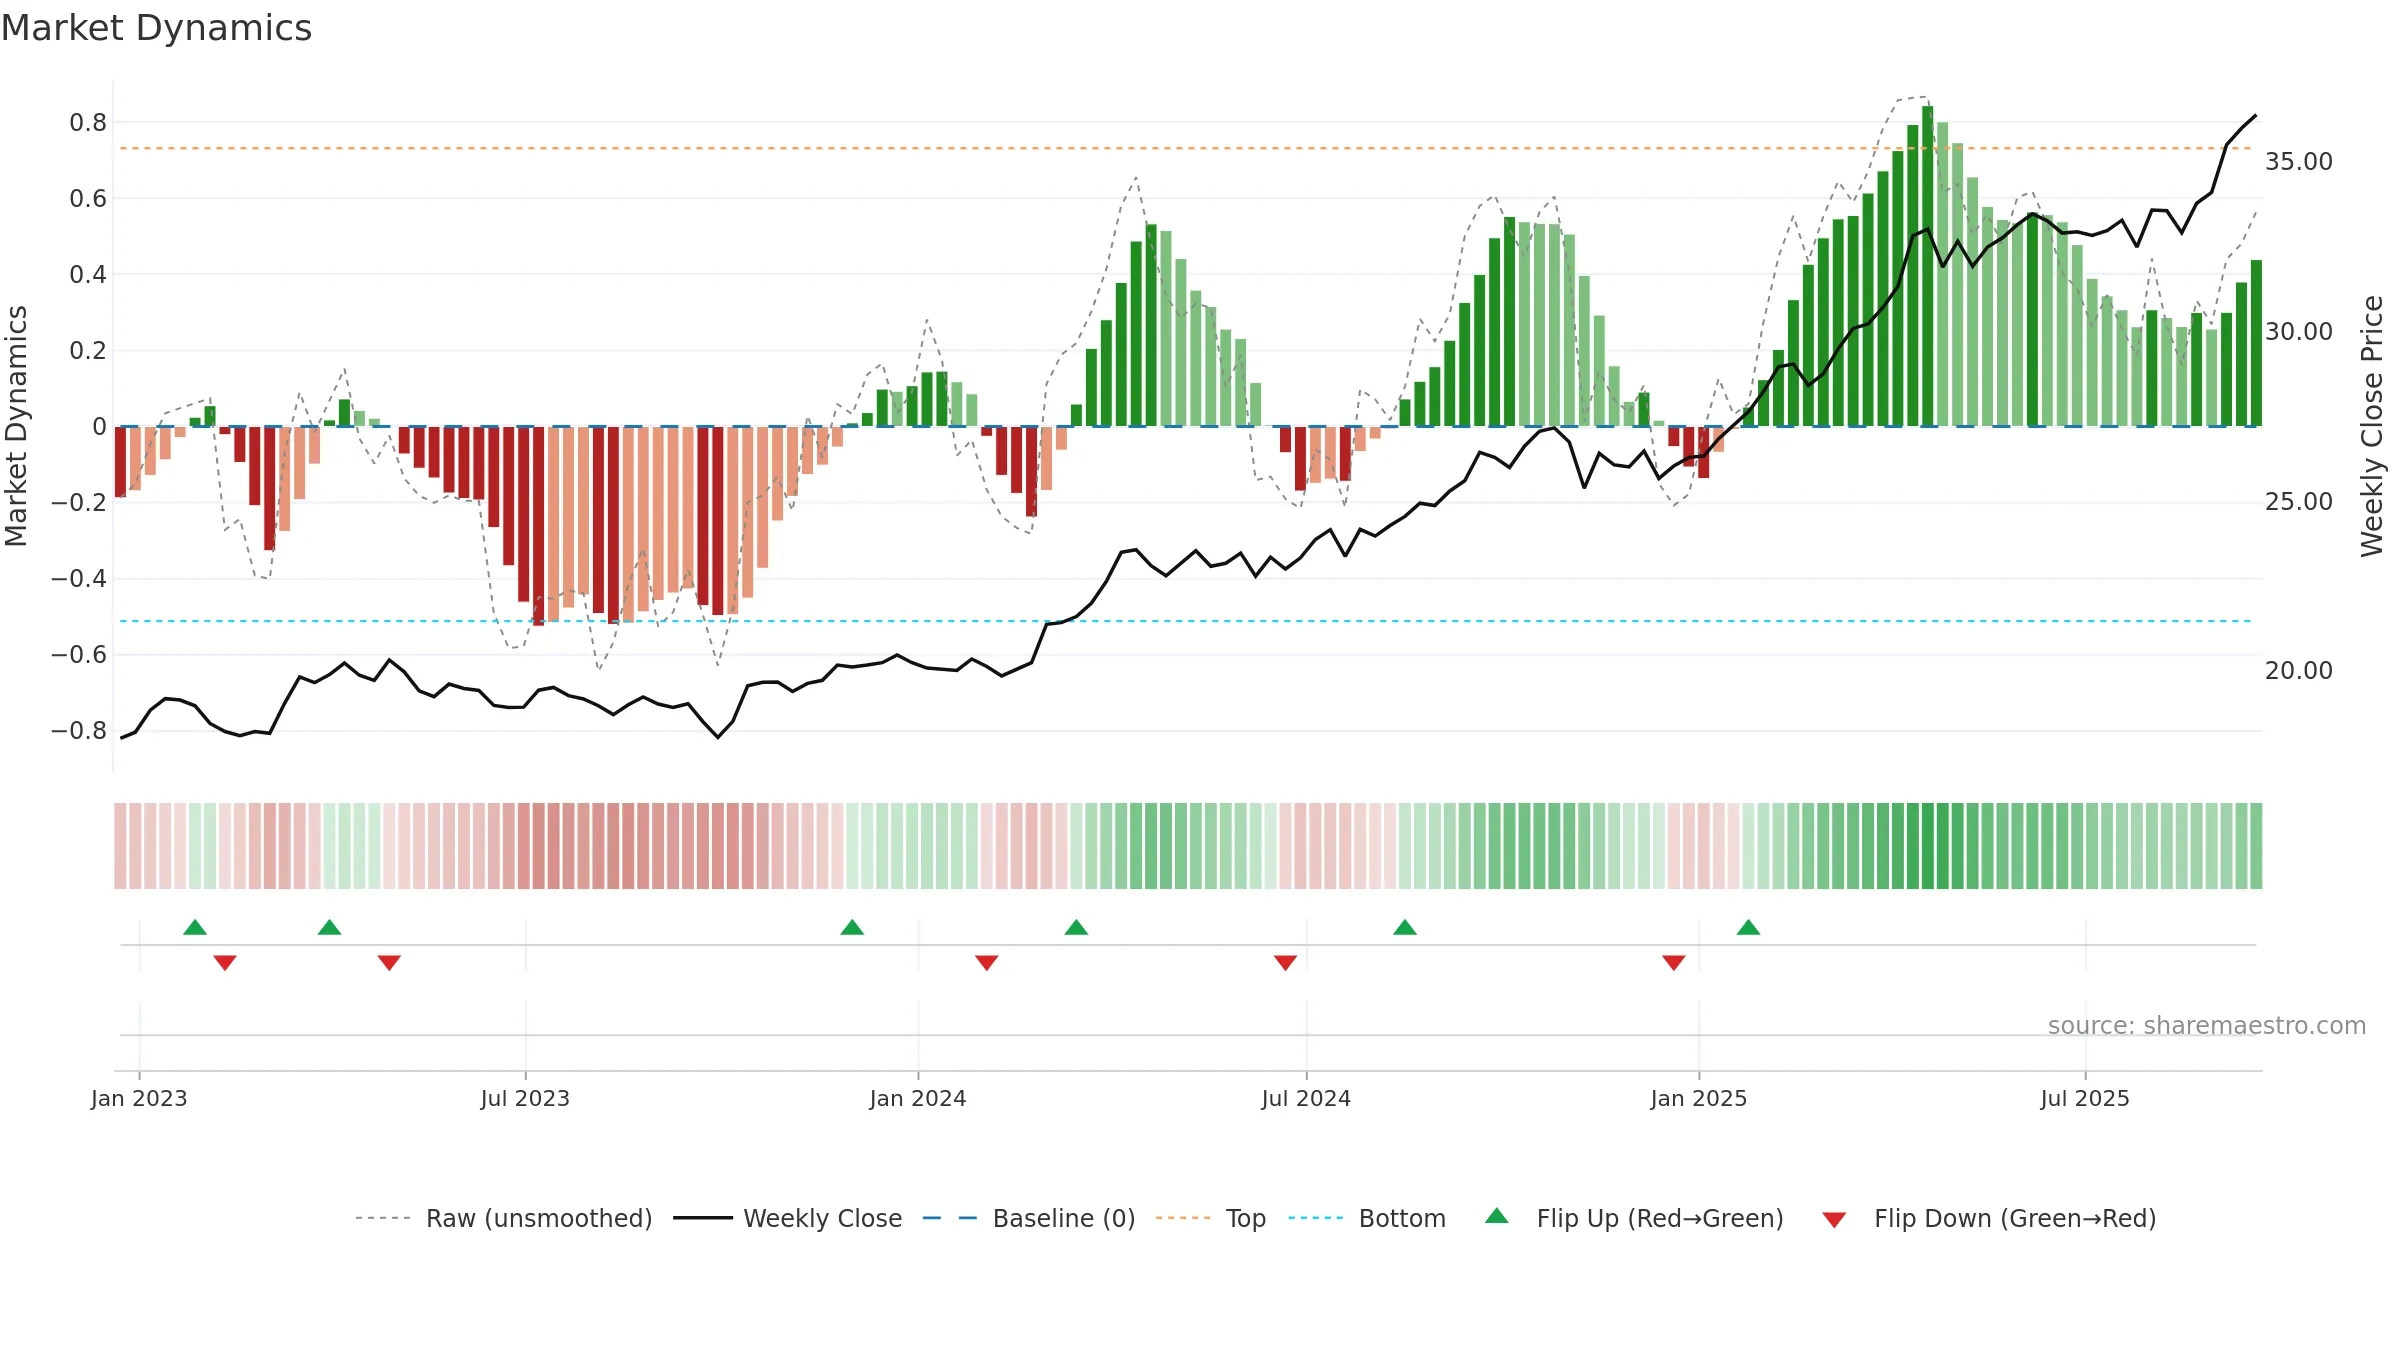Click the 'Jul 2024' x-axis label

(1306, 1098)
